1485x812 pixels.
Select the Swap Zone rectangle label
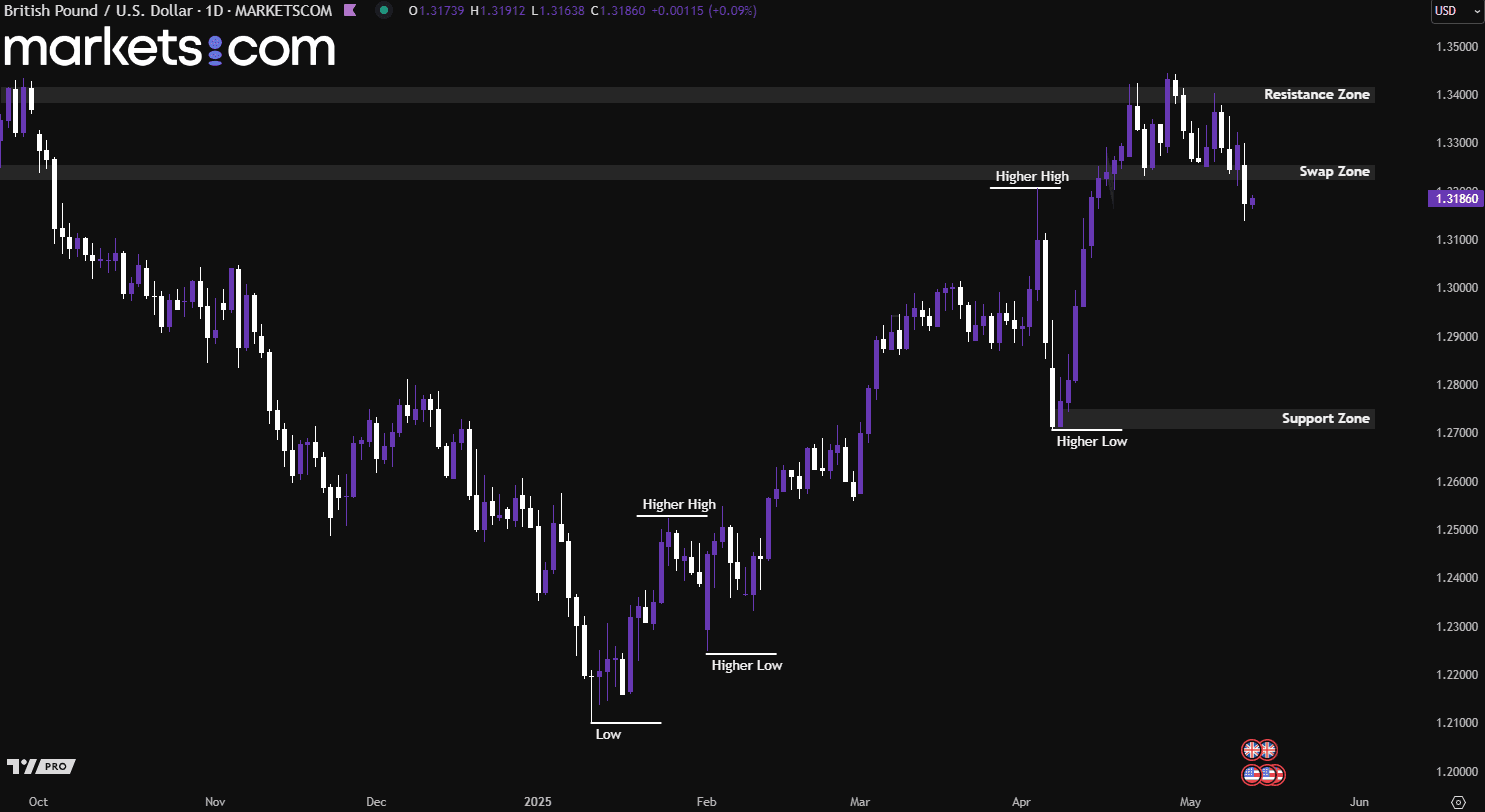point(1334,172)
